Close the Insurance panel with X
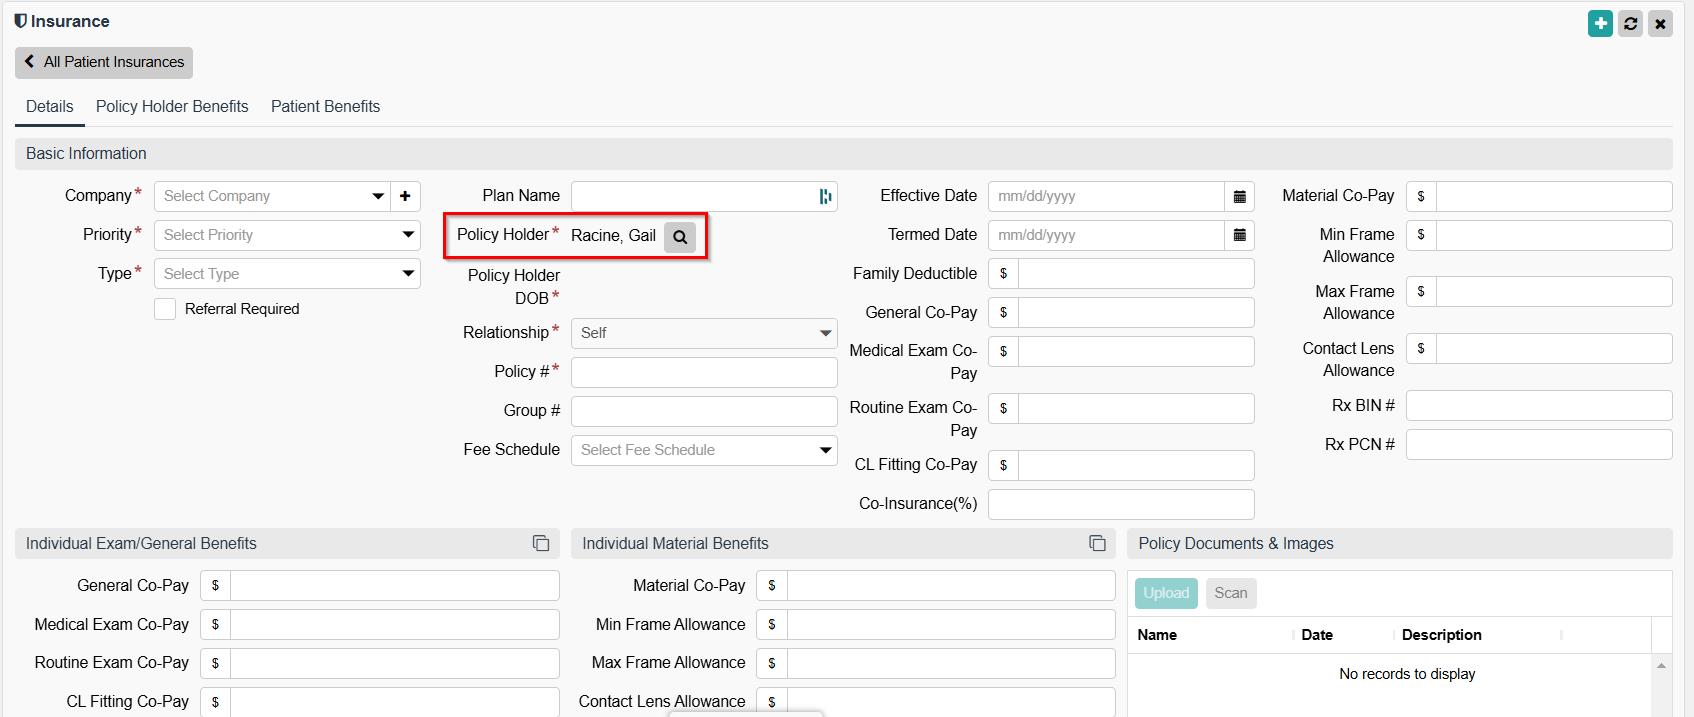Screen dimensions: 1694x717 click(x=1660, y=23)
